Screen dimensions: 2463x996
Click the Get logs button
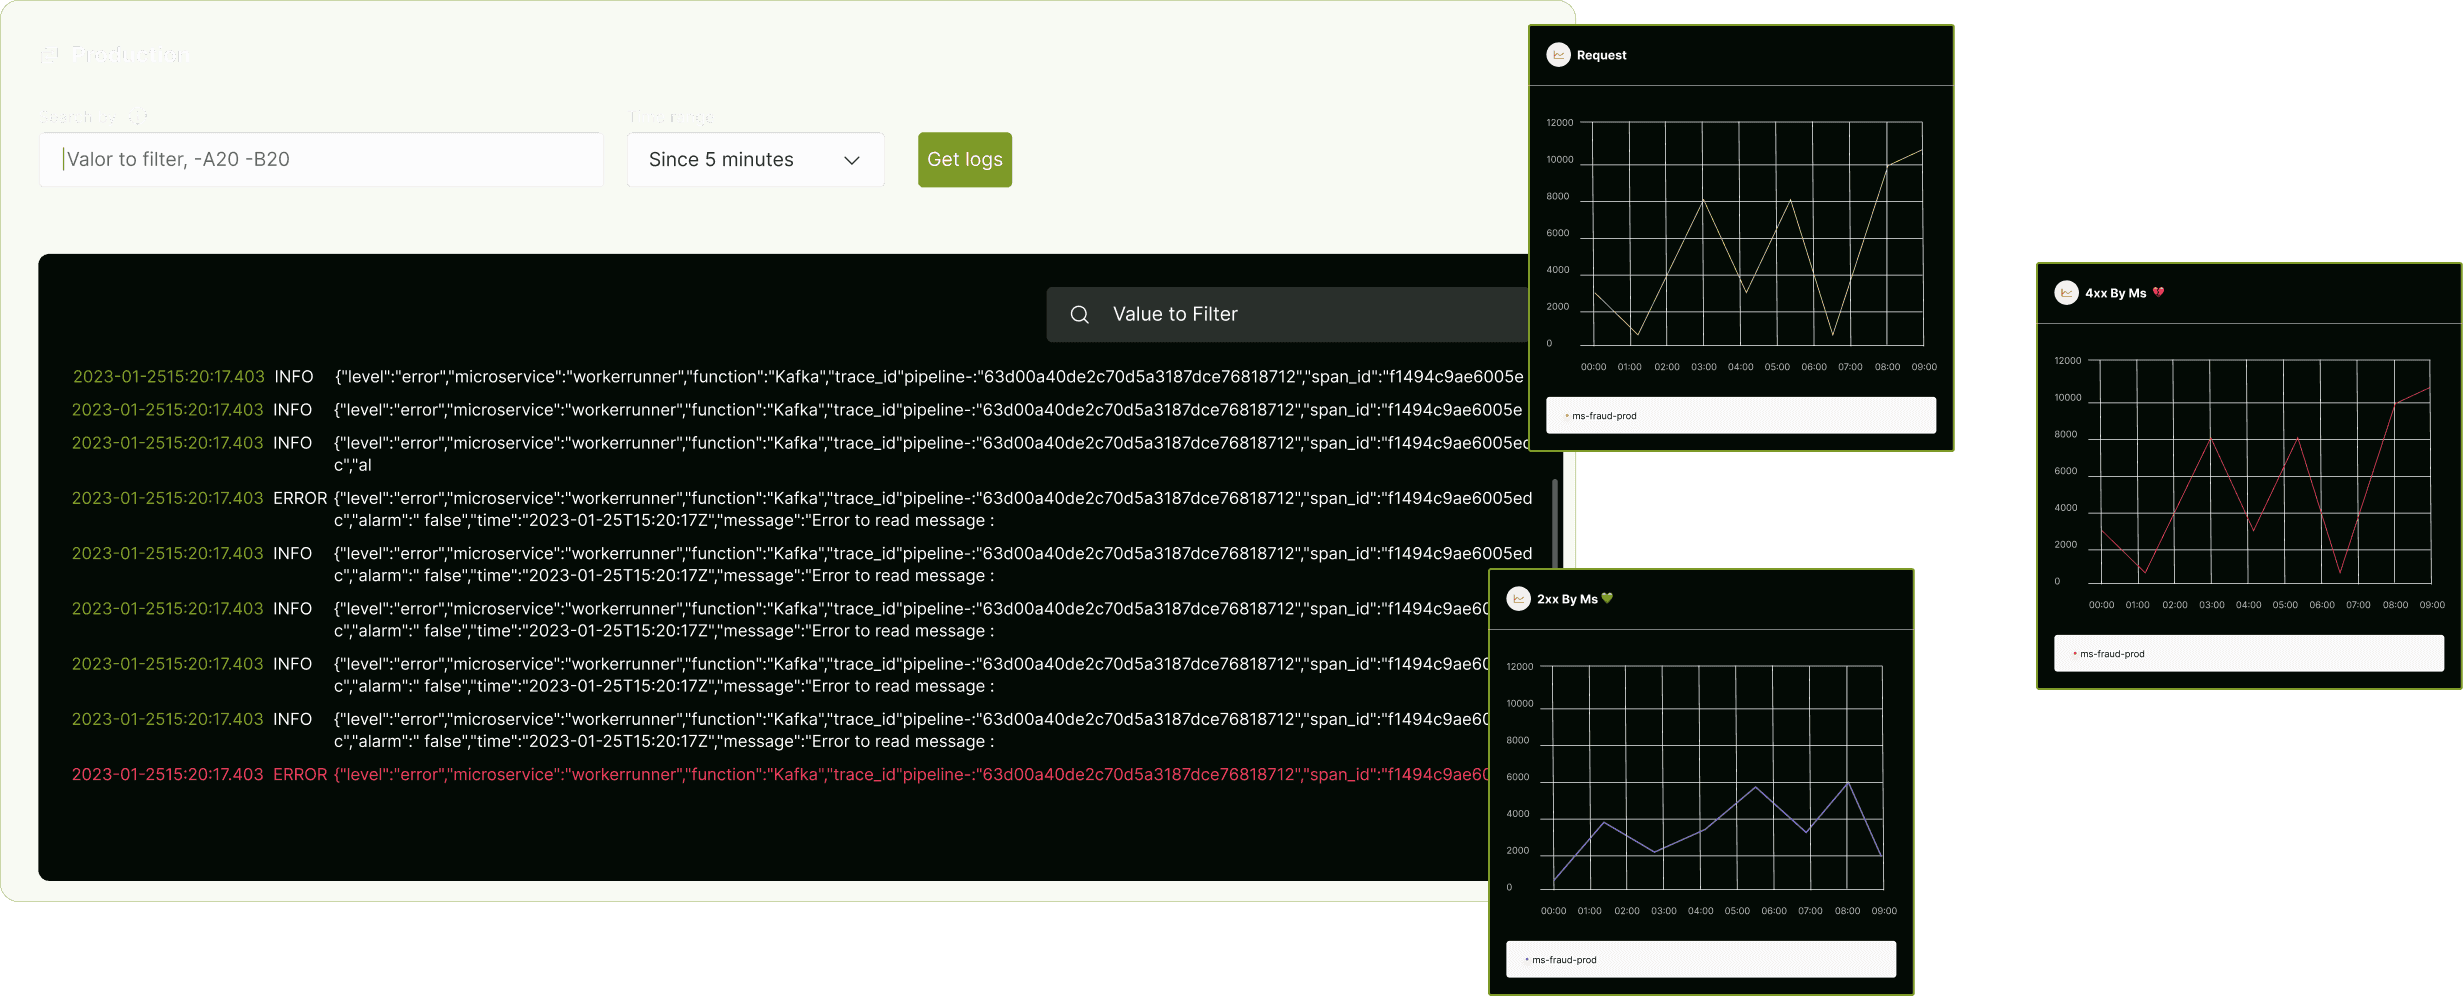click(964, 159)
